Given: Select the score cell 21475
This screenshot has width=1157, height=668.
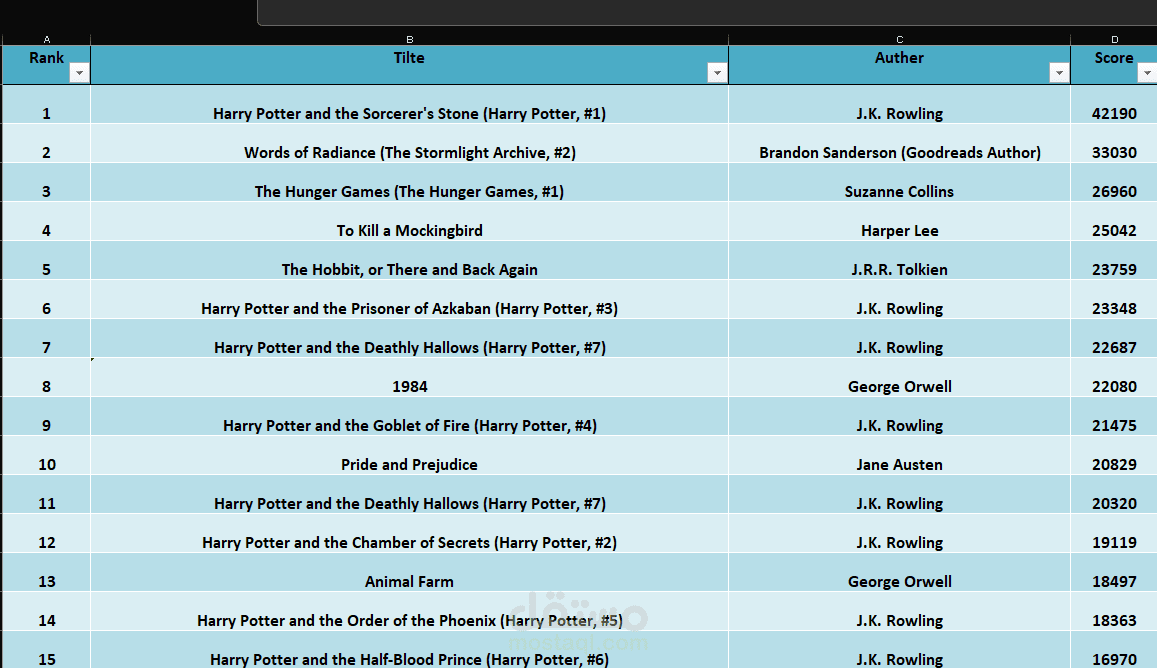Looking at the screenshot, I should [1114, 417].
